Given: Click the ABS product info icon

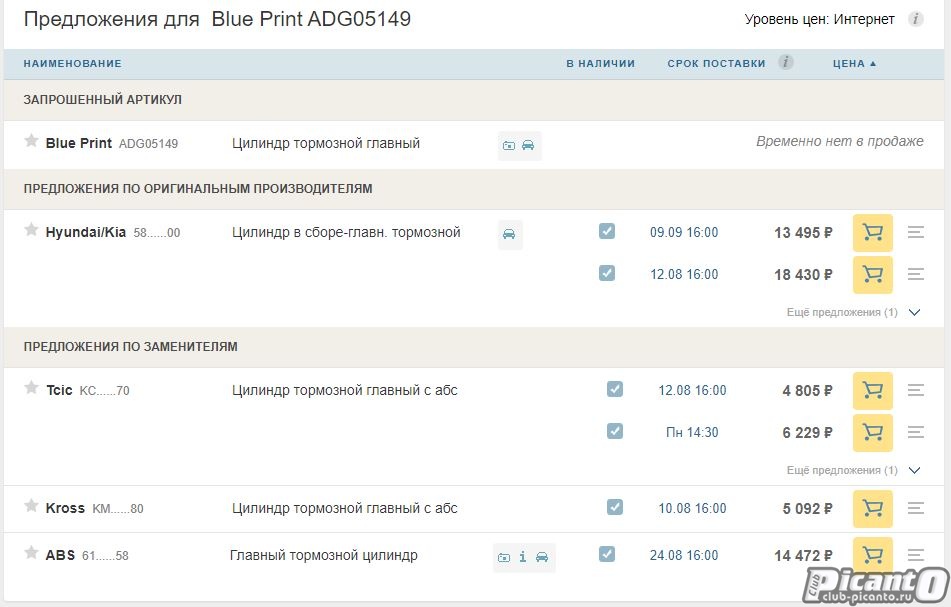Looking at the screenshot, I should click(523, 557).
